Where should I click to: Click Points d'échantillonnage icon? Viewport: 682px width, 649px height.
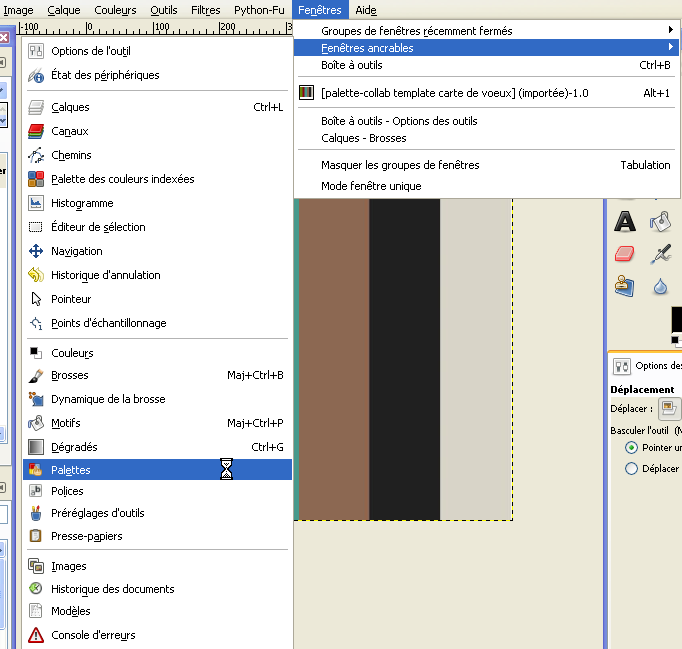[x=36, y=323]
